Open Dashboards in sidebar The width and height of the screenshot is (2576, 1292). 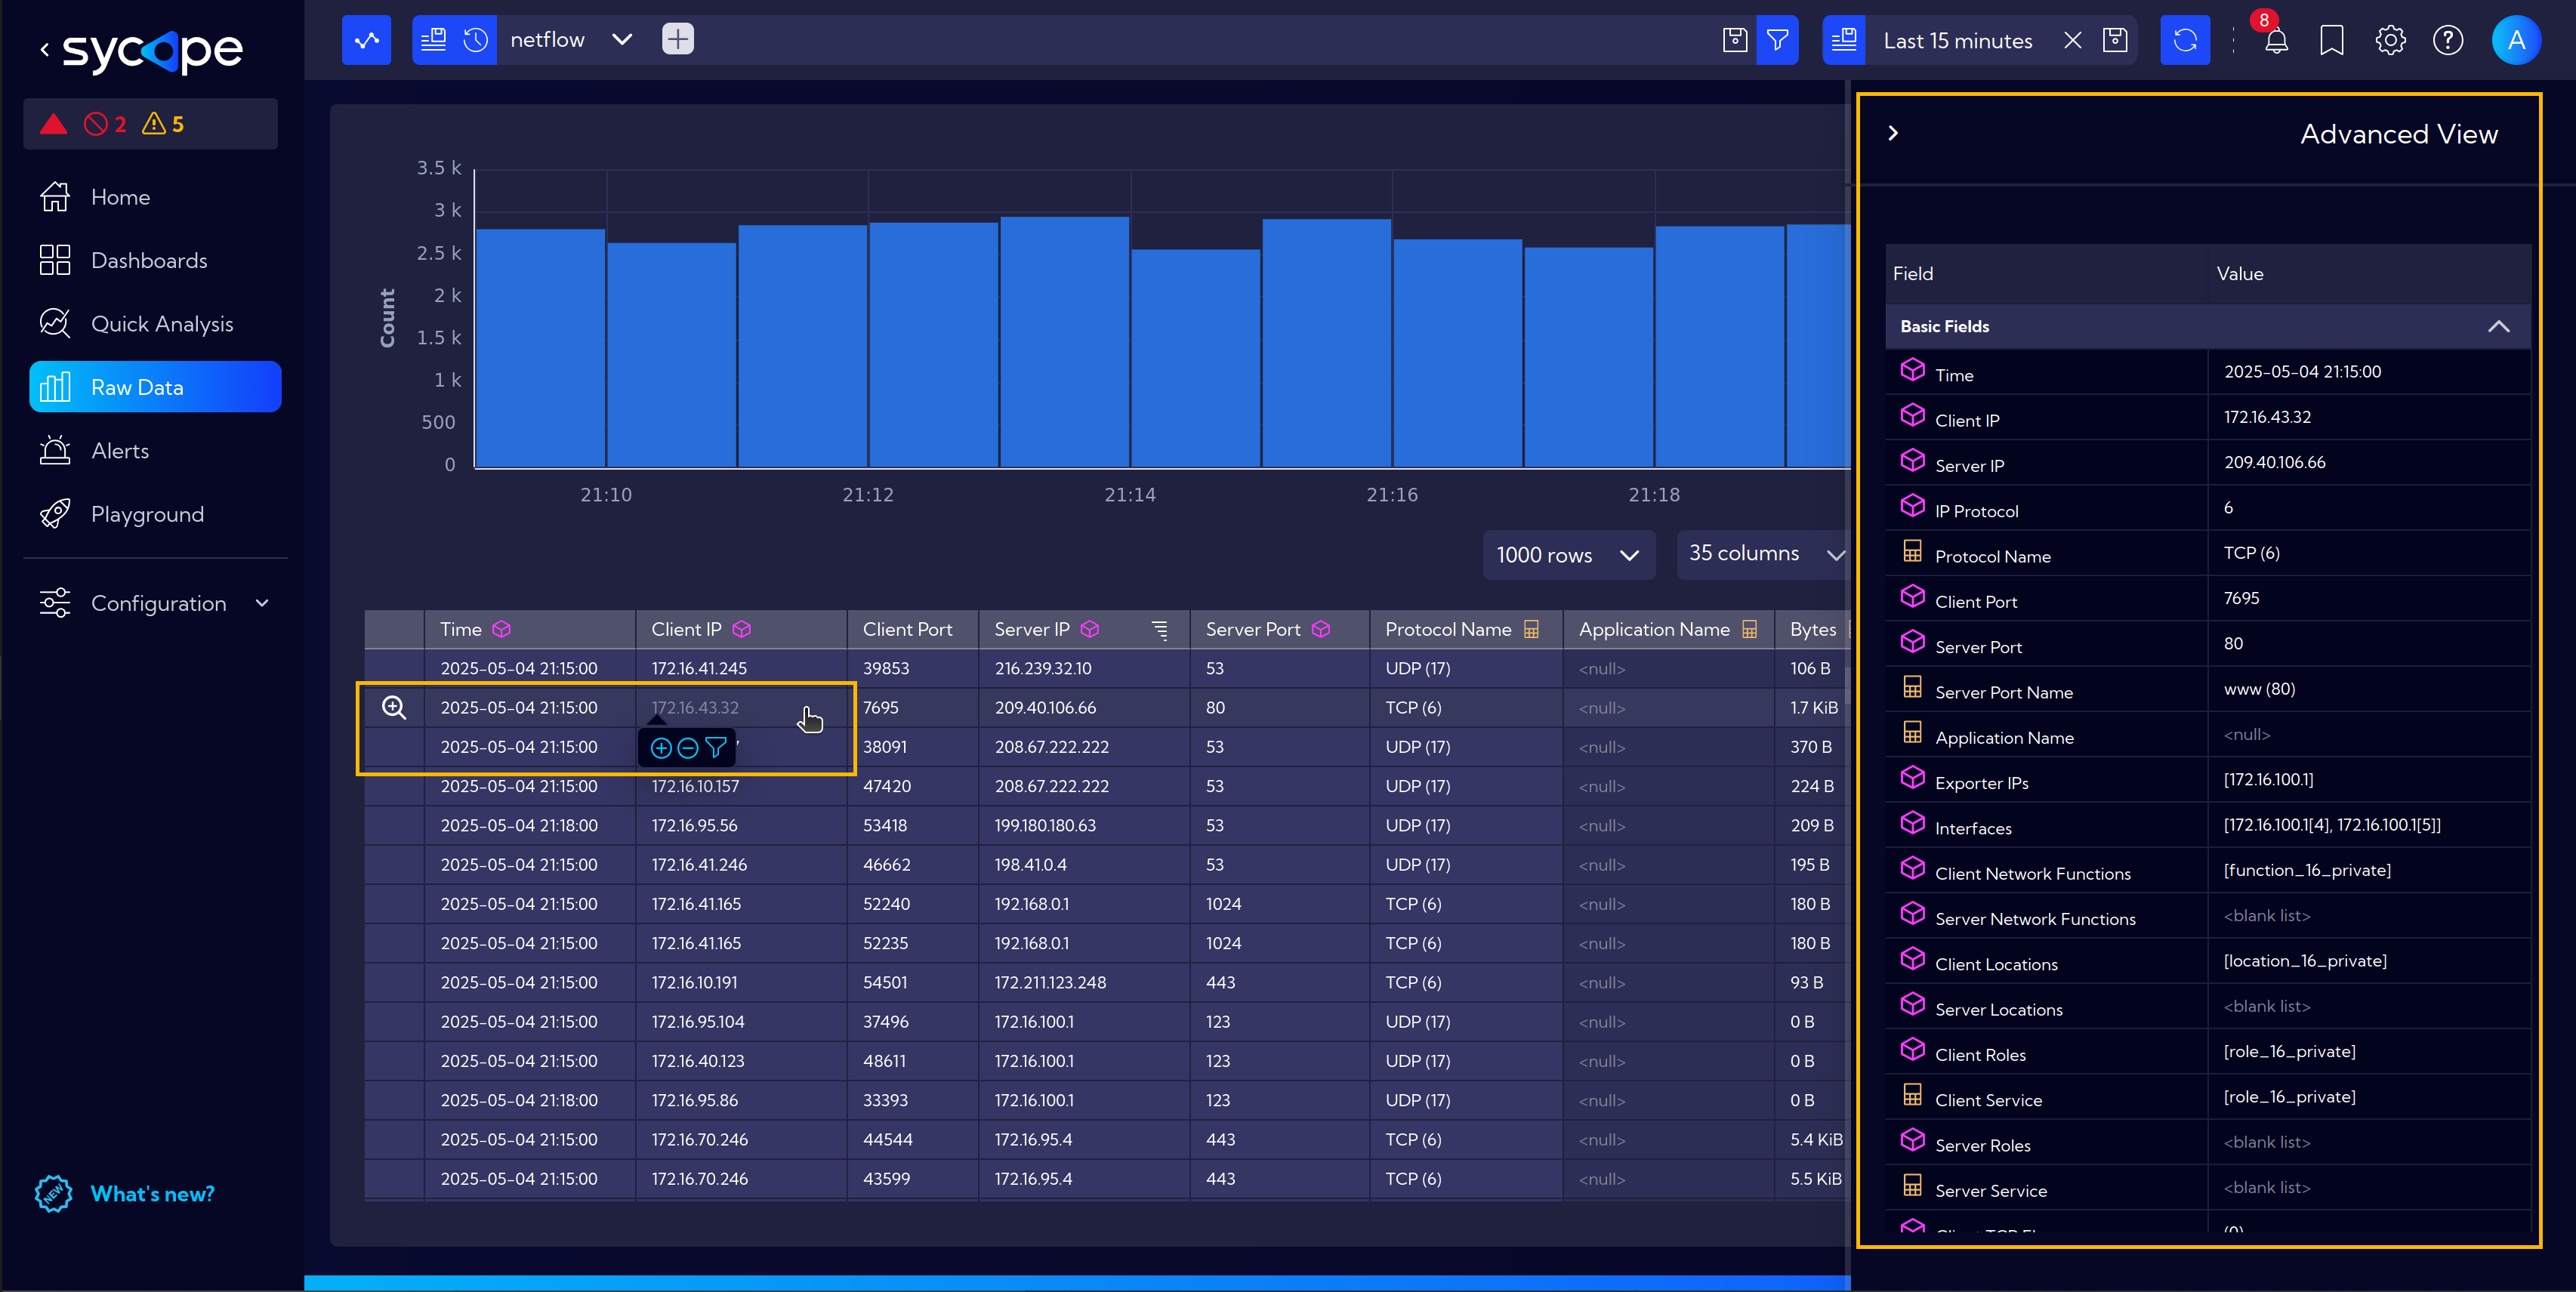155,260
